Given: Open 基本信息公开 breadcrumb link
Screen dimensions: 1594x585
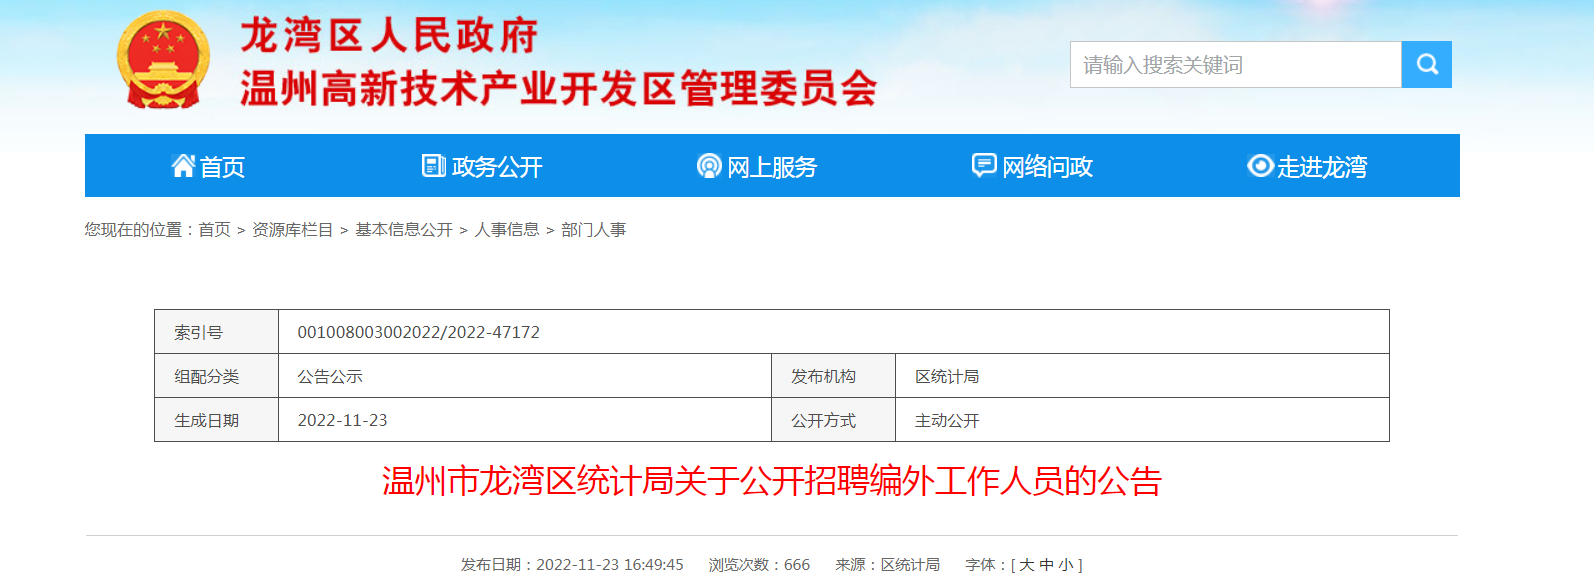Looking at the screenshot, I should (x=404, y=230).
